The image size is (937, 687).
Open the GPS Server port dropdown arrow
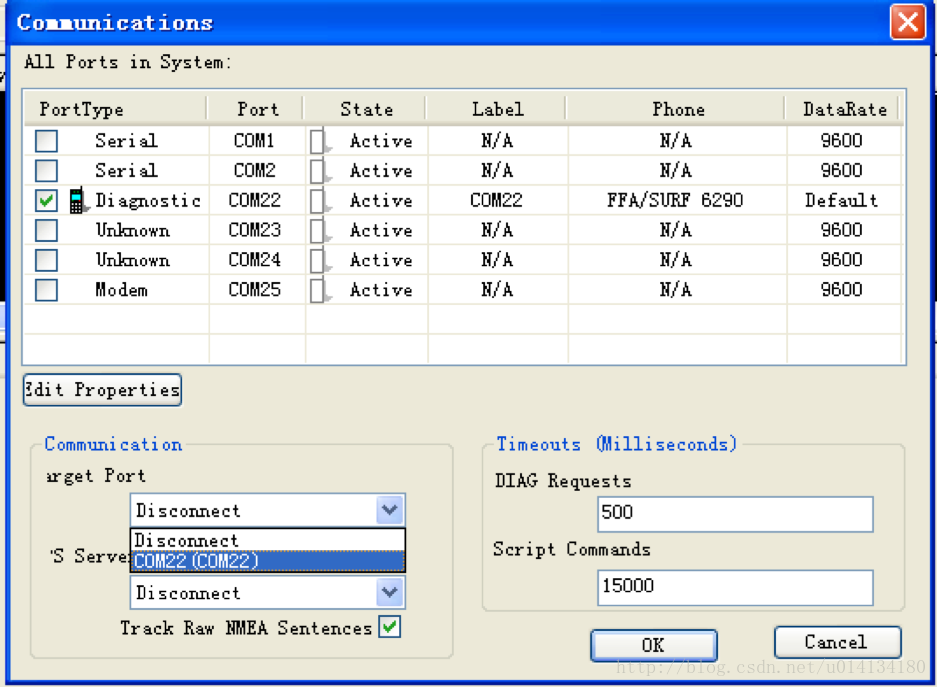pos(390,593)
